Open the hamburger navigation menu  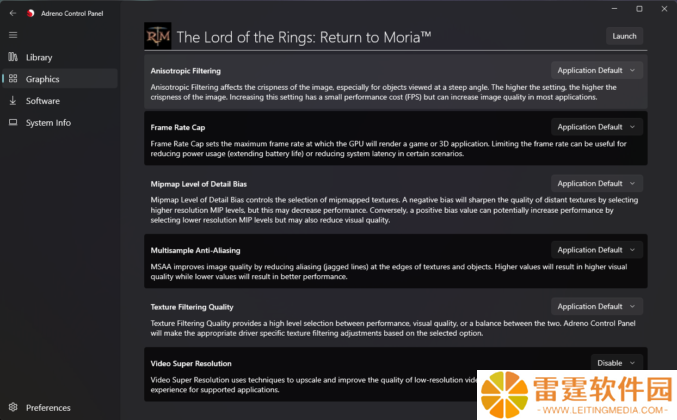tap(13, 35)
